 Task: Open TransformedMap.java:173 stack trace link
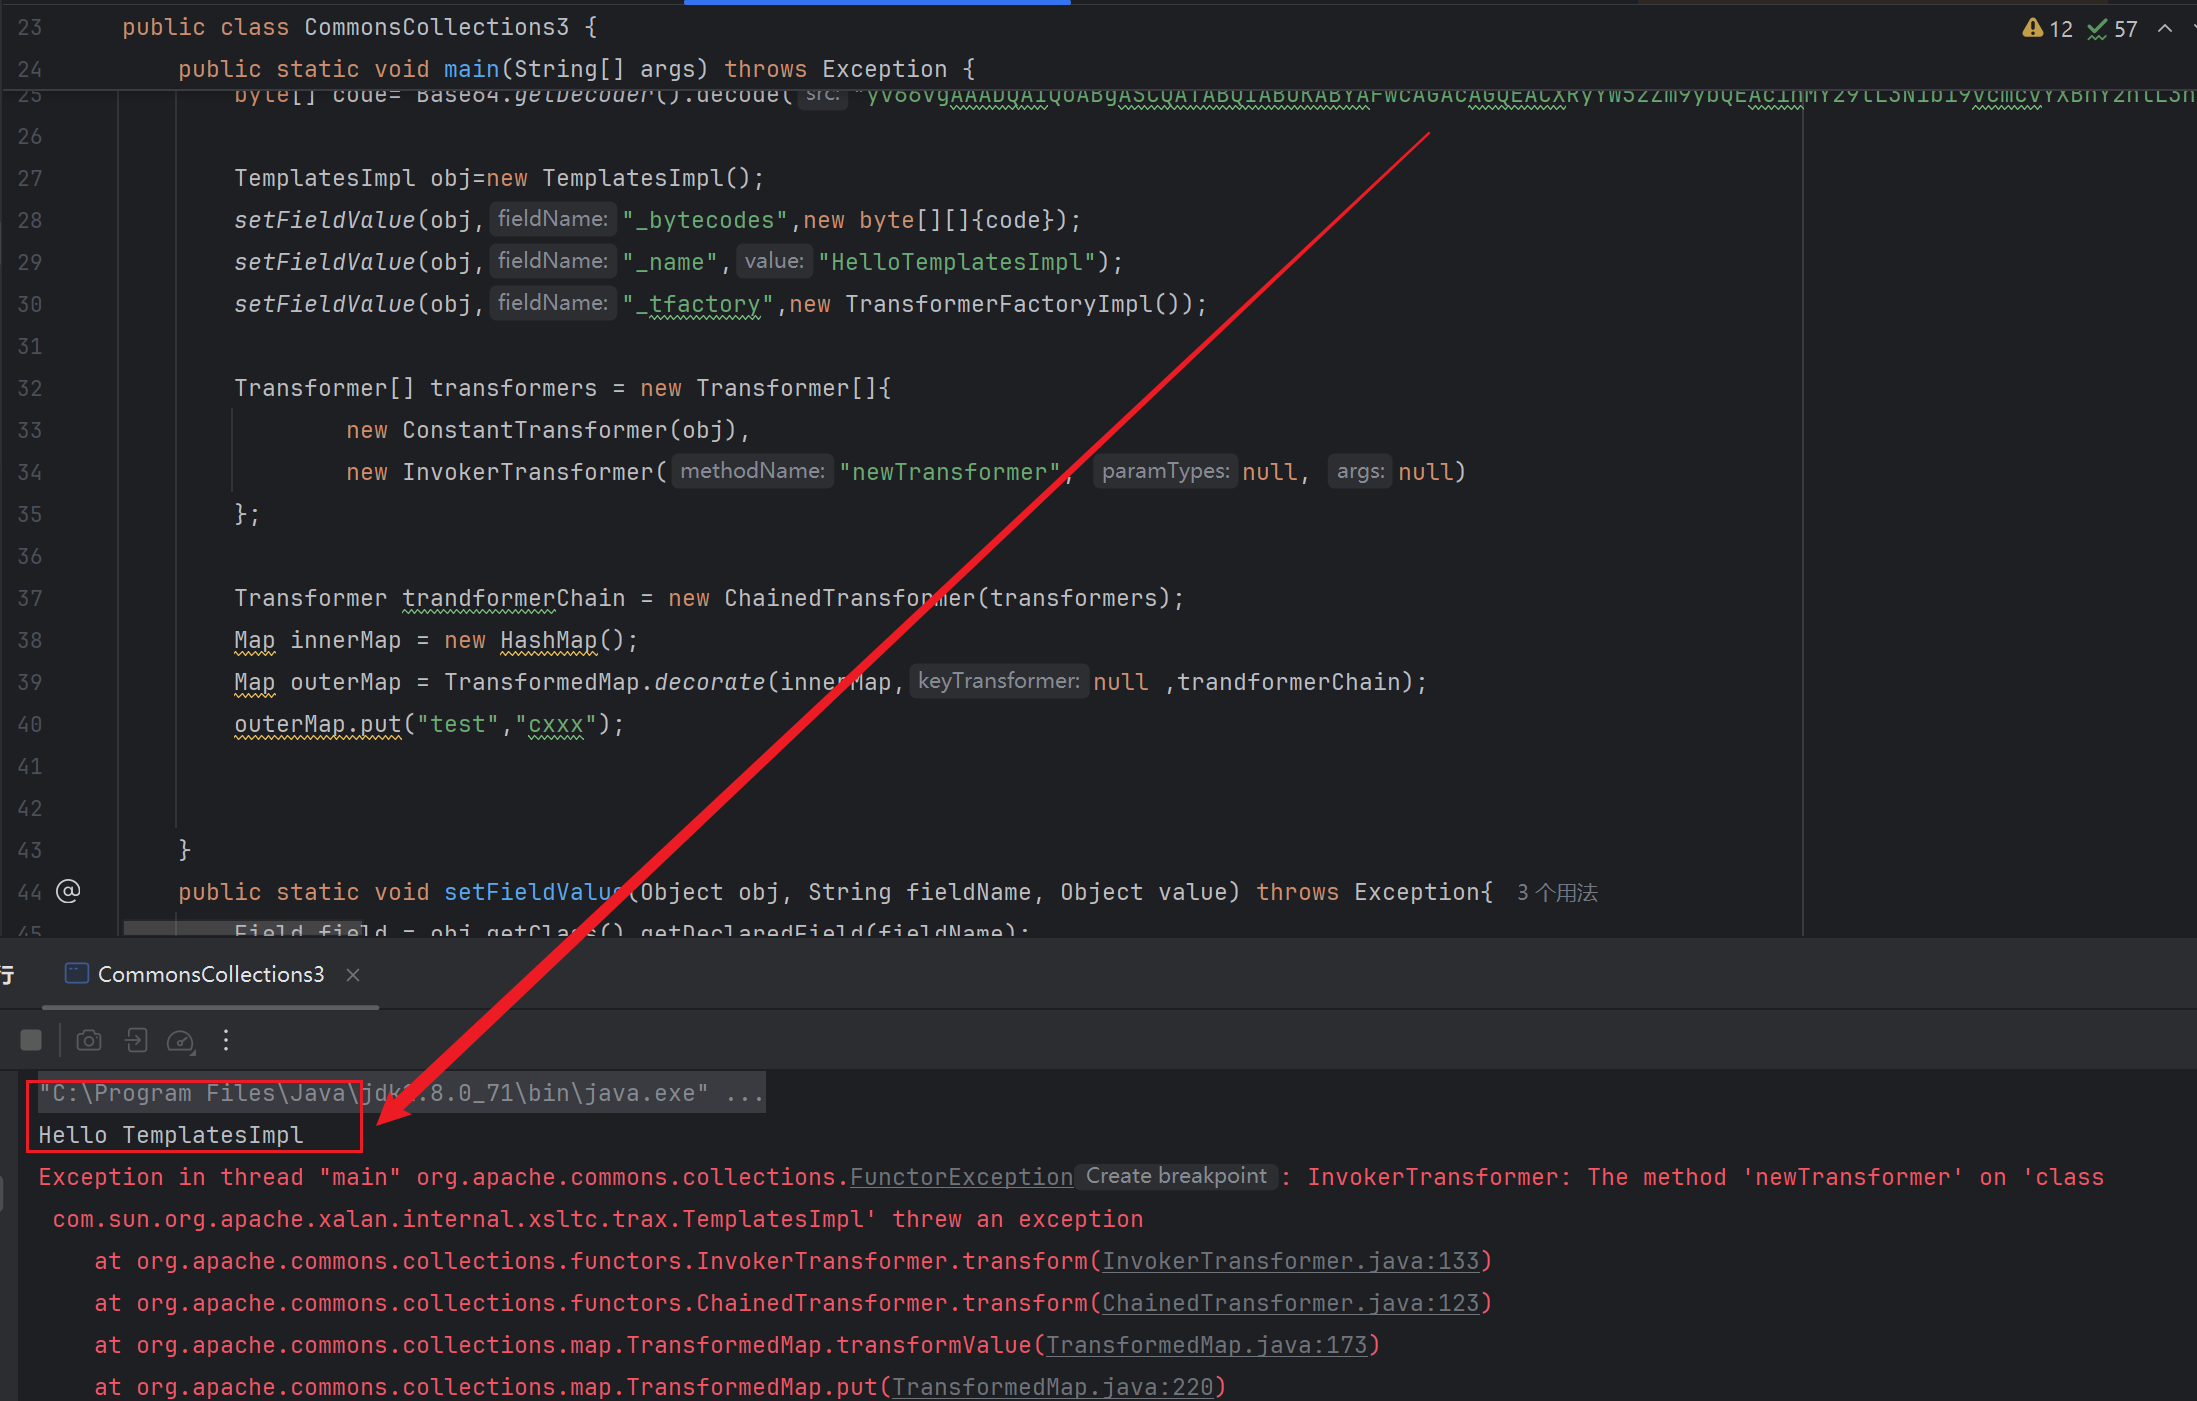tap(1206, 1346)
